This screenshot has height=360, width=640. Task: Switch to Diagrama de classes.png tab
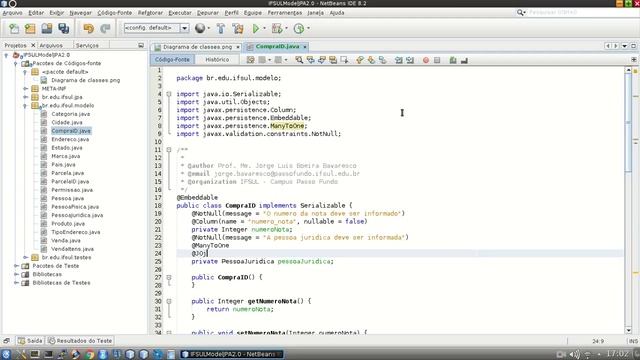click(197, 47)
